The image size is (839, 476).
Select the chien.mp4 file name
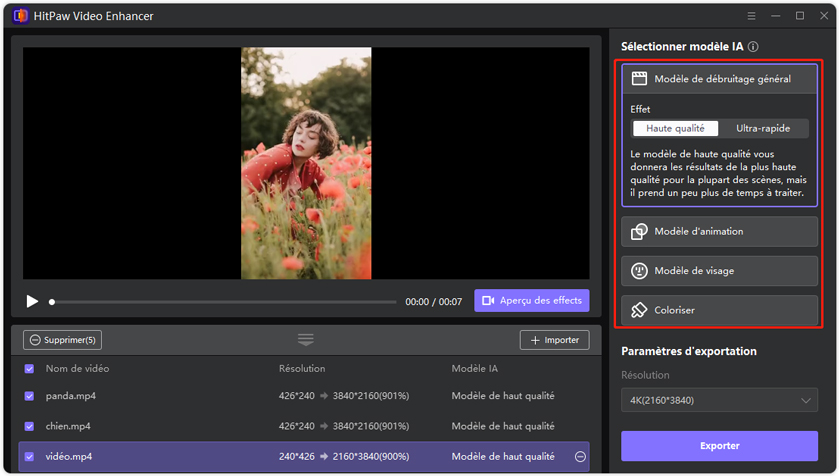point(68,426)
